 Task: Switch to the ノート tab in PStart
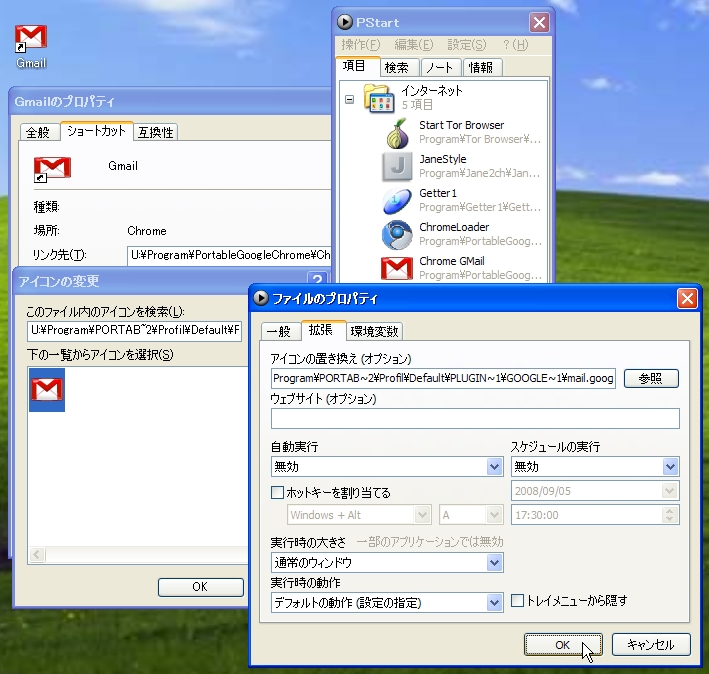pyautogui.click(x=441, y=67)
